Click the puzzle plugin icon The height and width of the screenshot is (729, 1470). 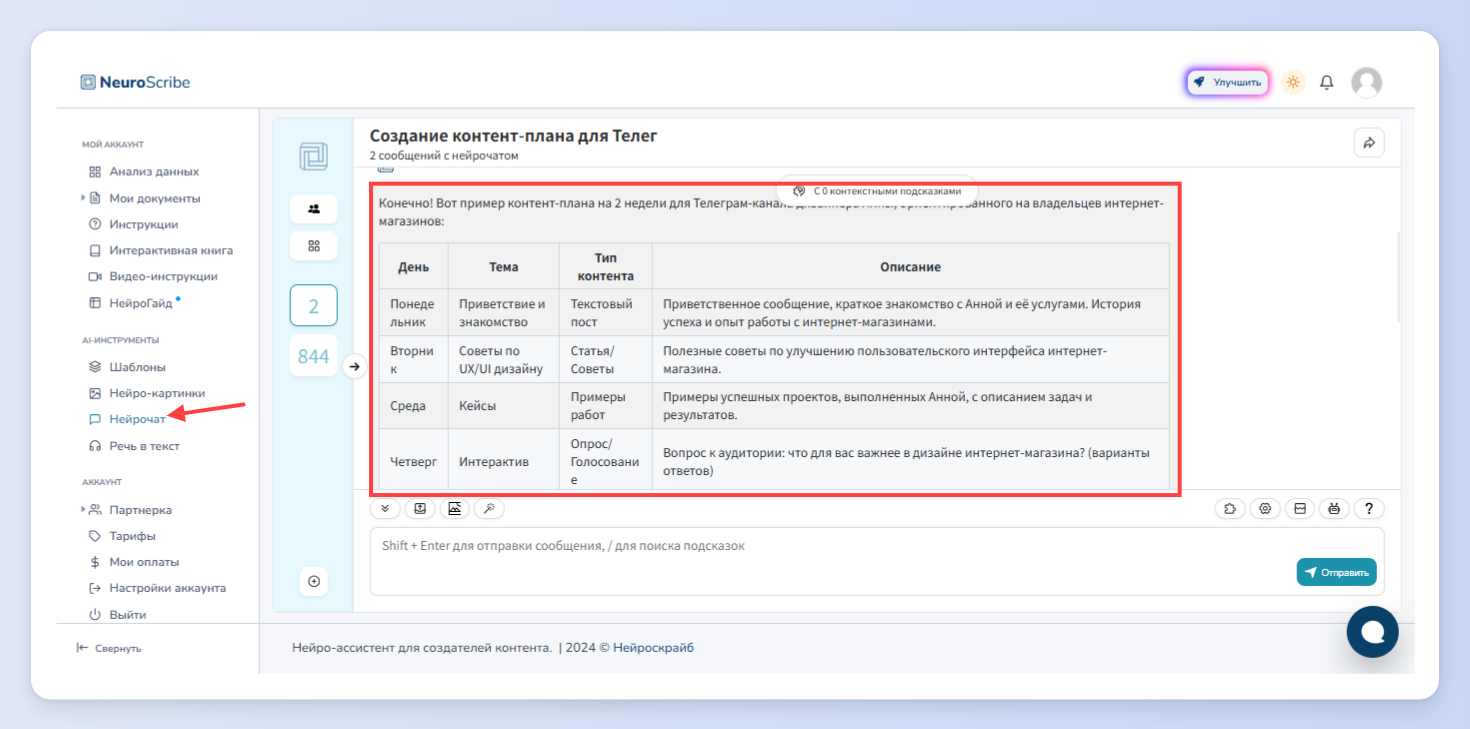(1230, 508)
